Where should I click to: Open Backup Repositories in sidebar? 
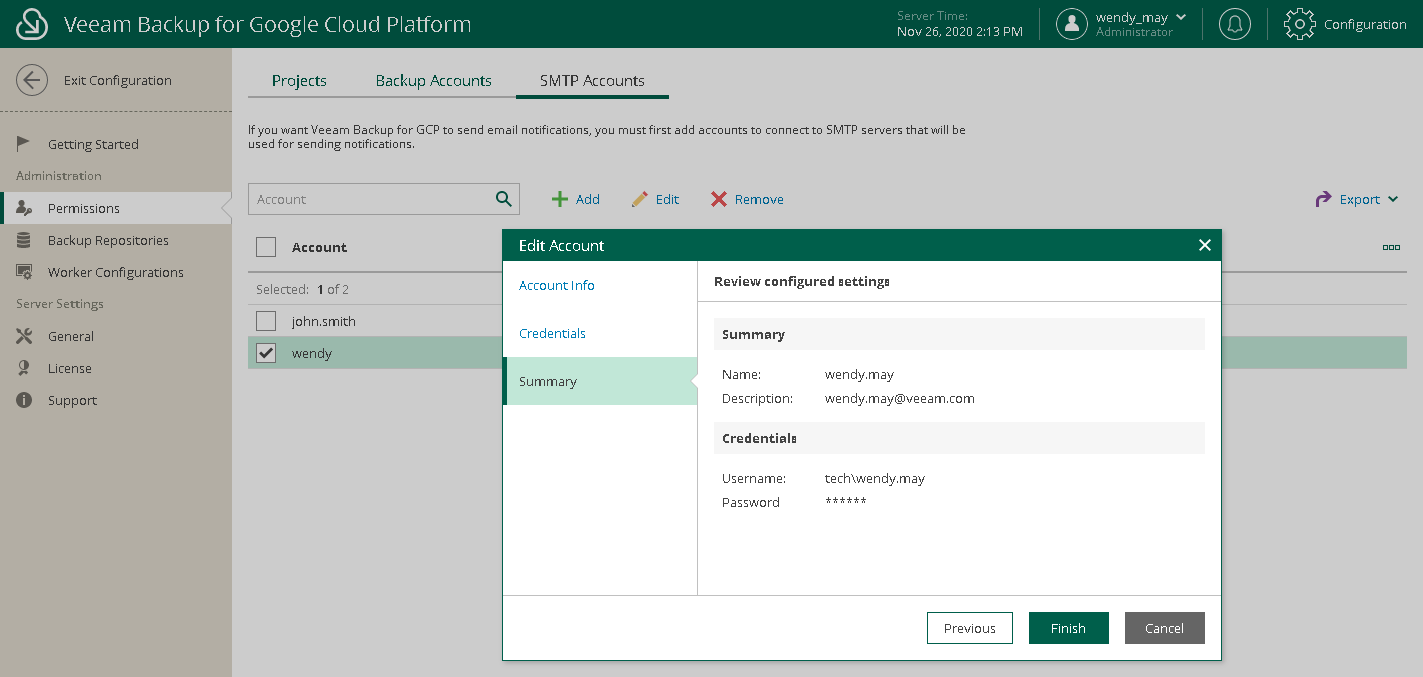(x=108, y=240)
